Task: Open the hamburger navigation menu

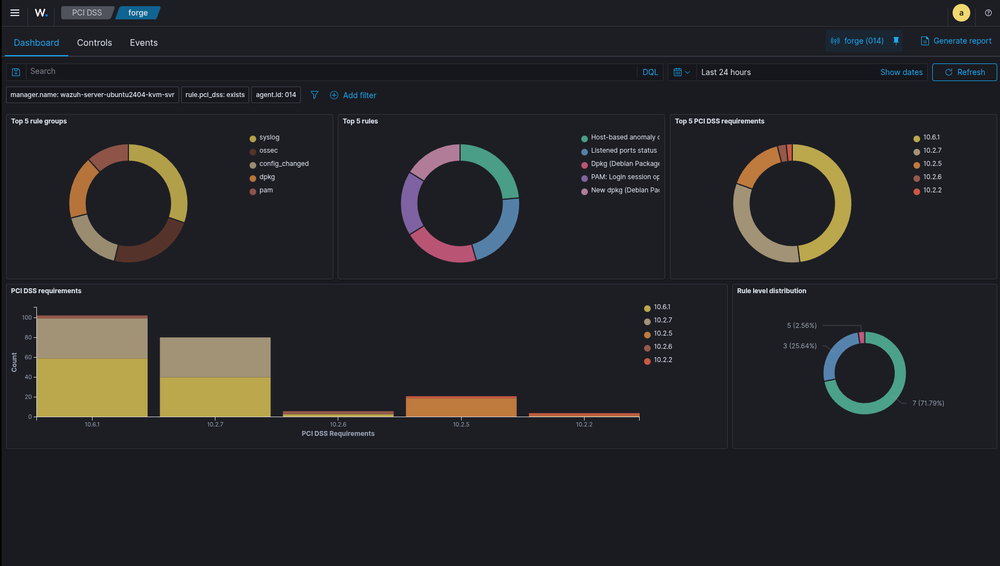Action: pyautogui.click(x=15, y=13)
